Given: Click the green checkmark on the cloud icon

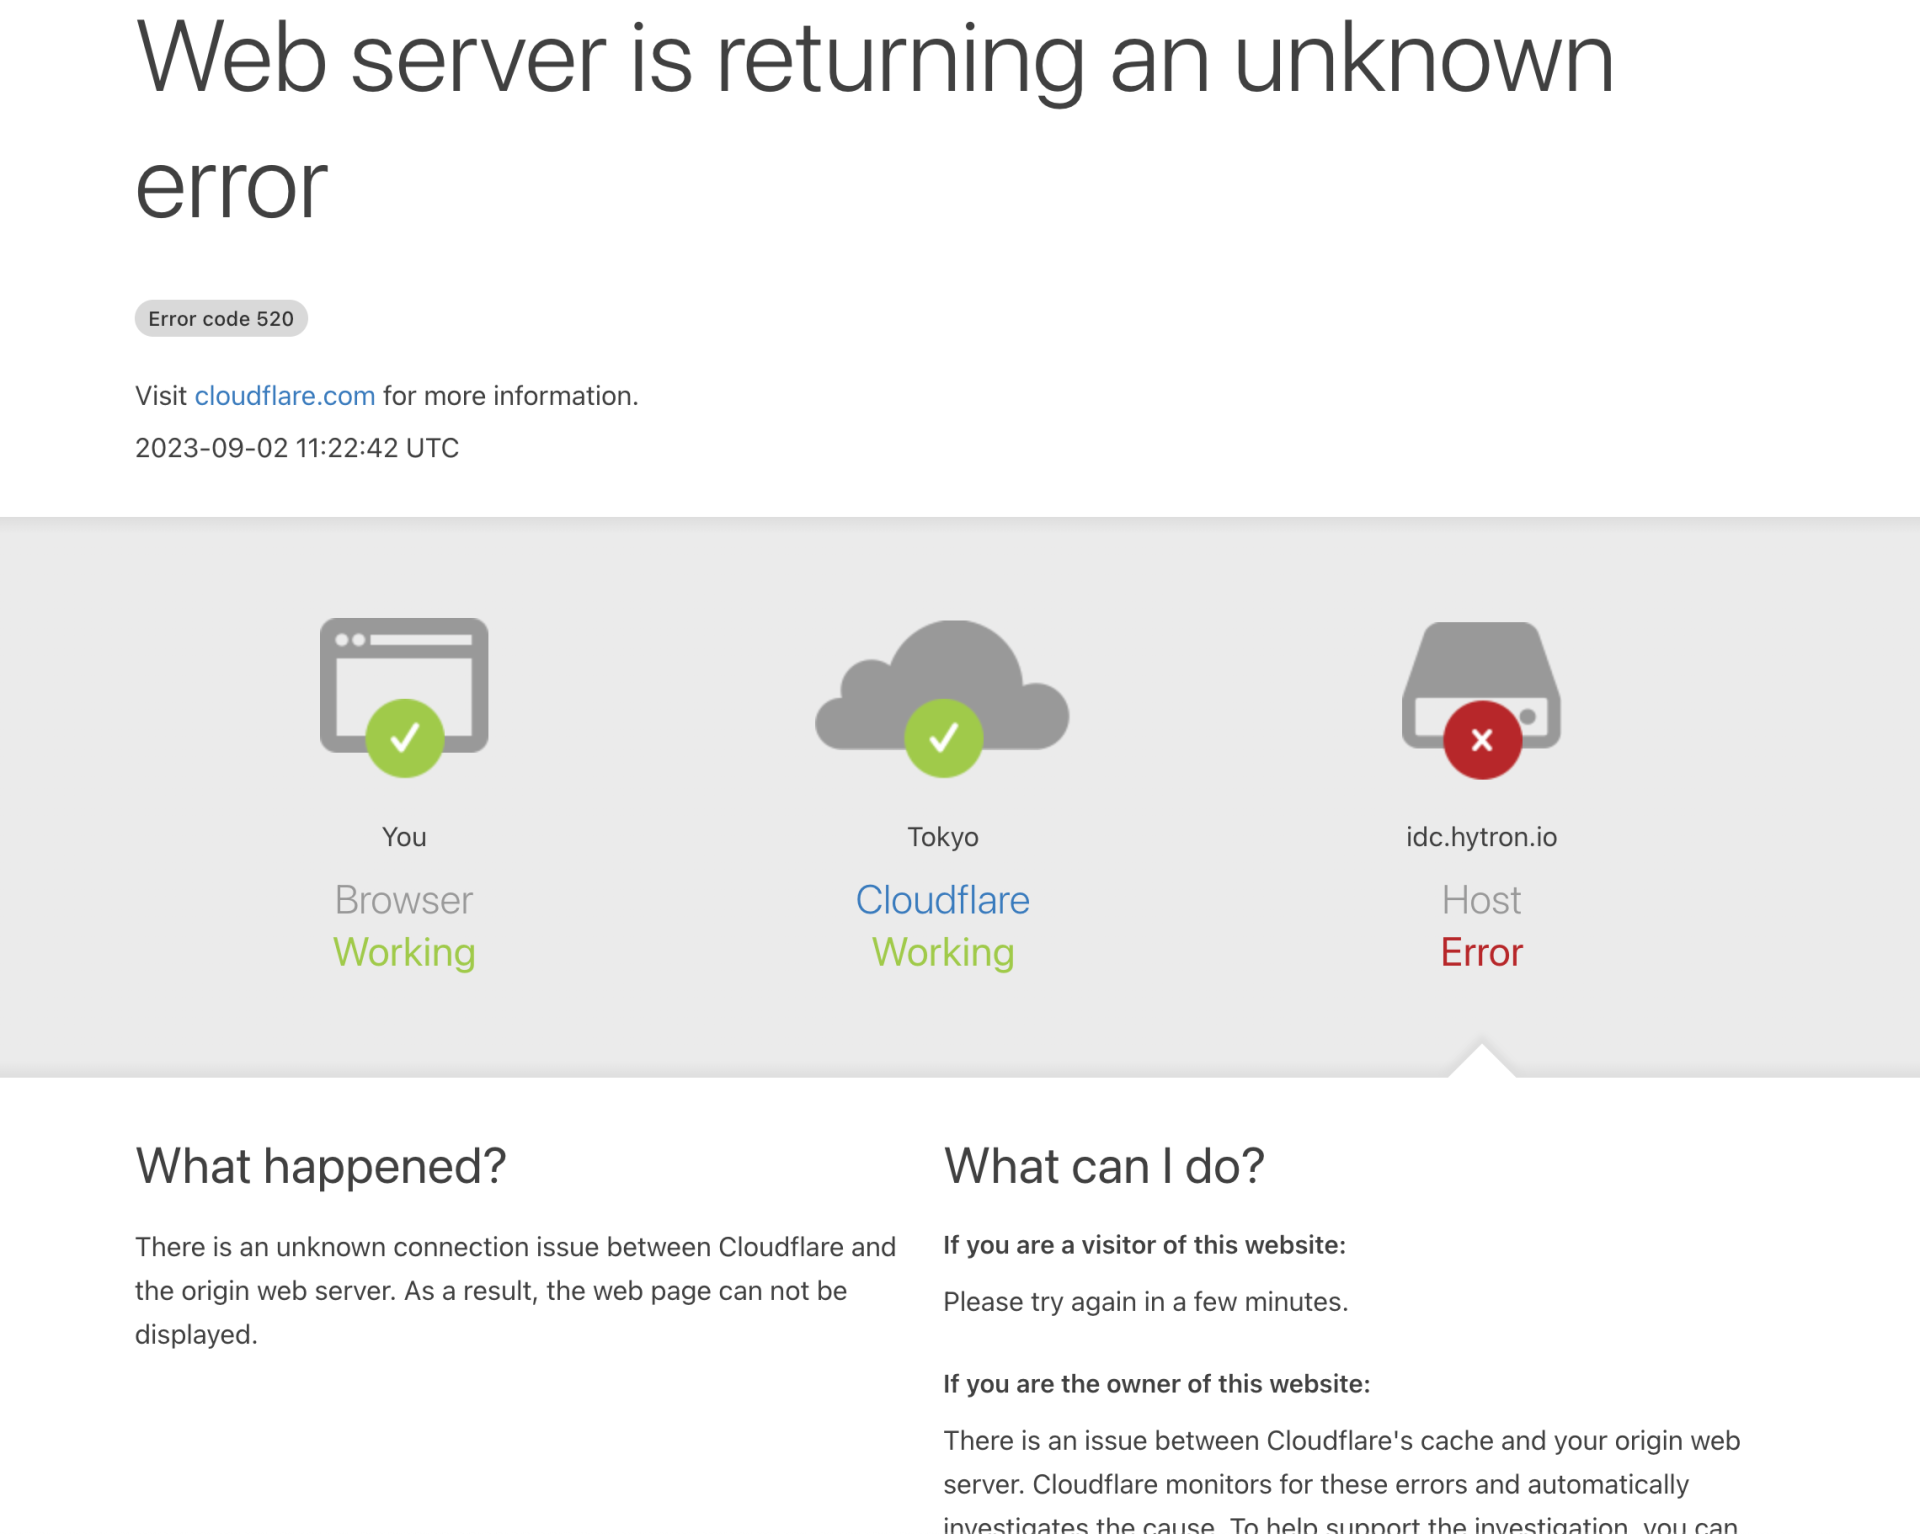Looking at the screenshot, I should (x=943, y=738).
